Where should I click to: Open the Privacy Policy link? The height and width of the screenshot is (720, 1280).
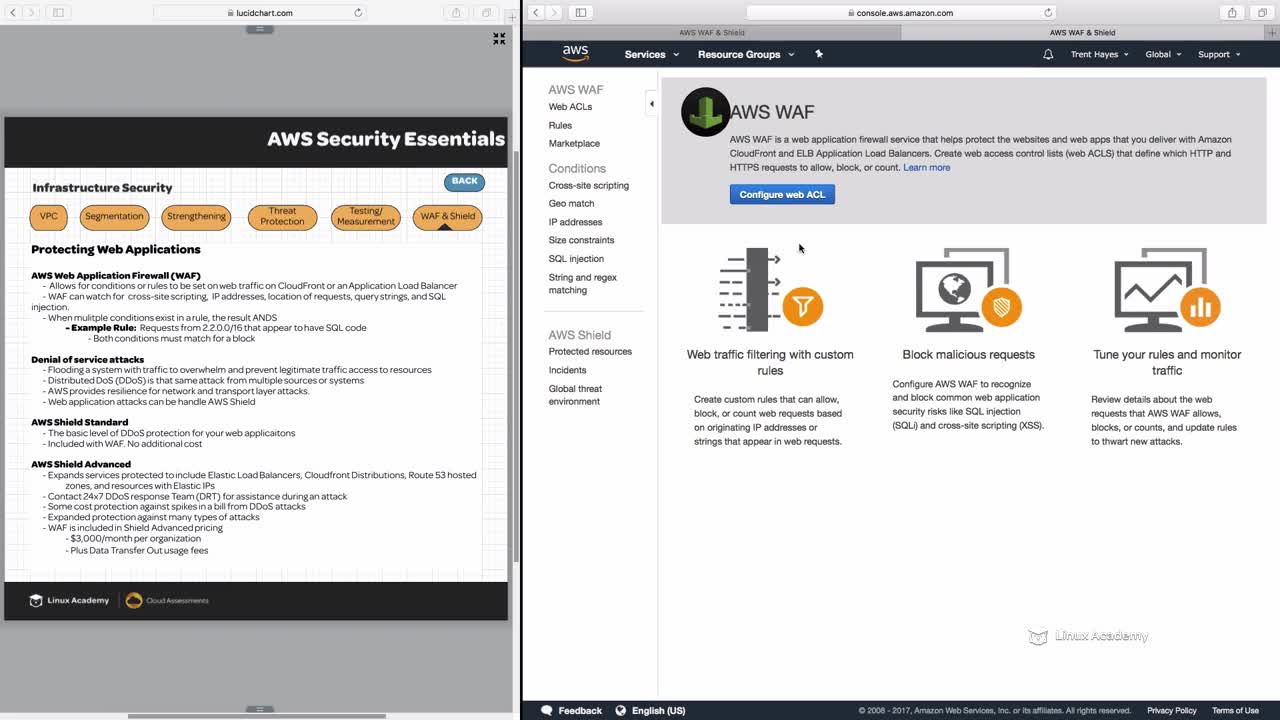click(x=1172, y=710)
